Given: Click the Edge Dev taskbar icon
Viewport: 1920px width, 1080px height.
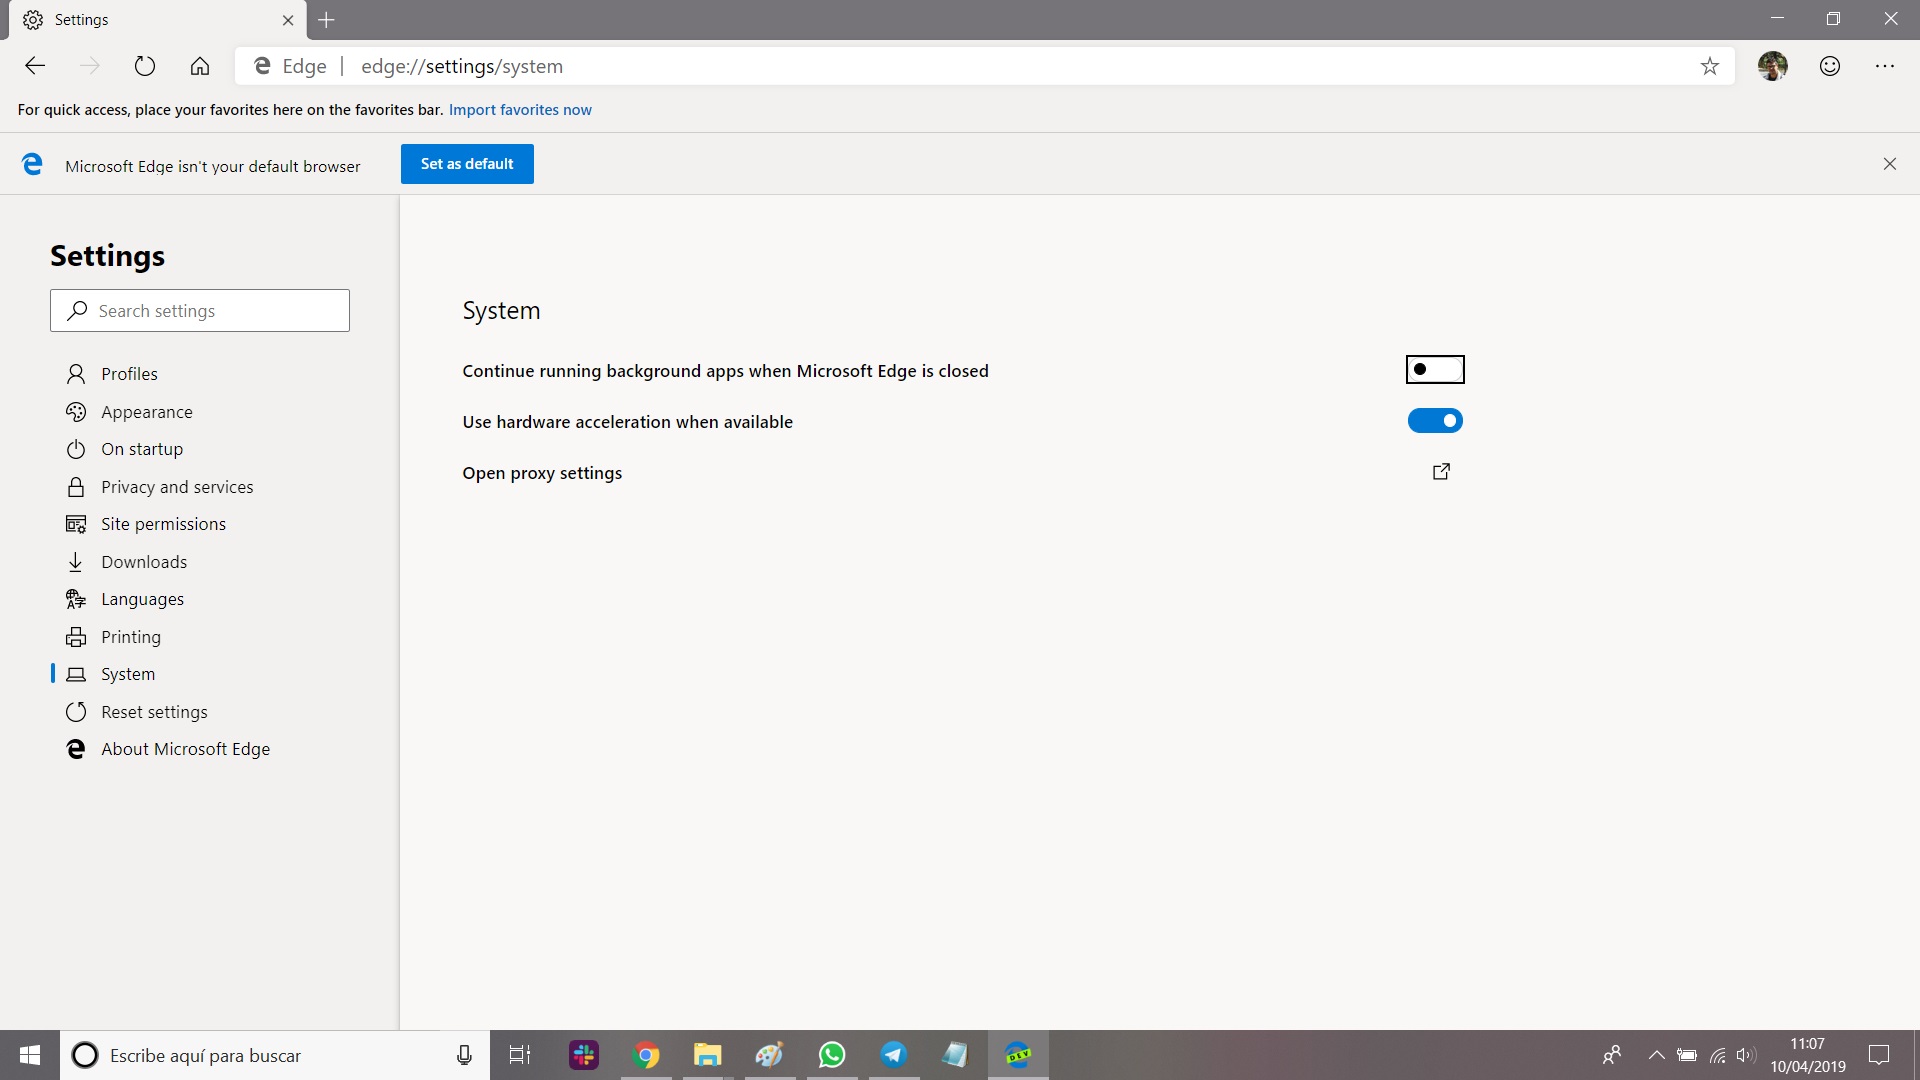Looking at the screenshot, I should pyautogui.click(x=1018, y=1055).
